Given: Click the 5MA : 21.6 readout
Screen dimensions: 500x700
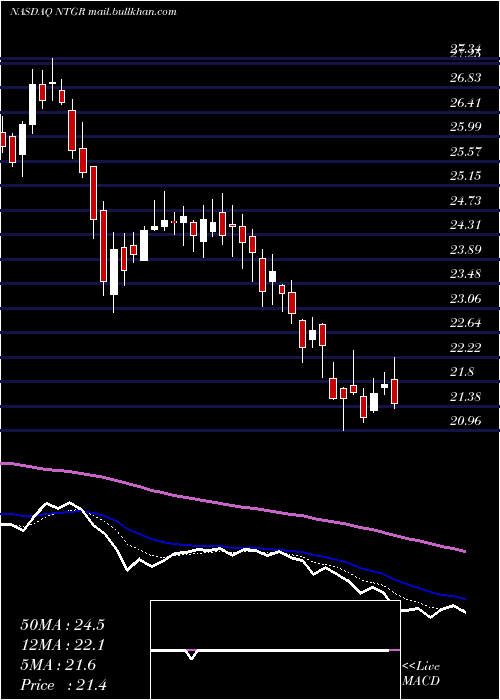Looking at the screenshot, I should click(58, 665).
